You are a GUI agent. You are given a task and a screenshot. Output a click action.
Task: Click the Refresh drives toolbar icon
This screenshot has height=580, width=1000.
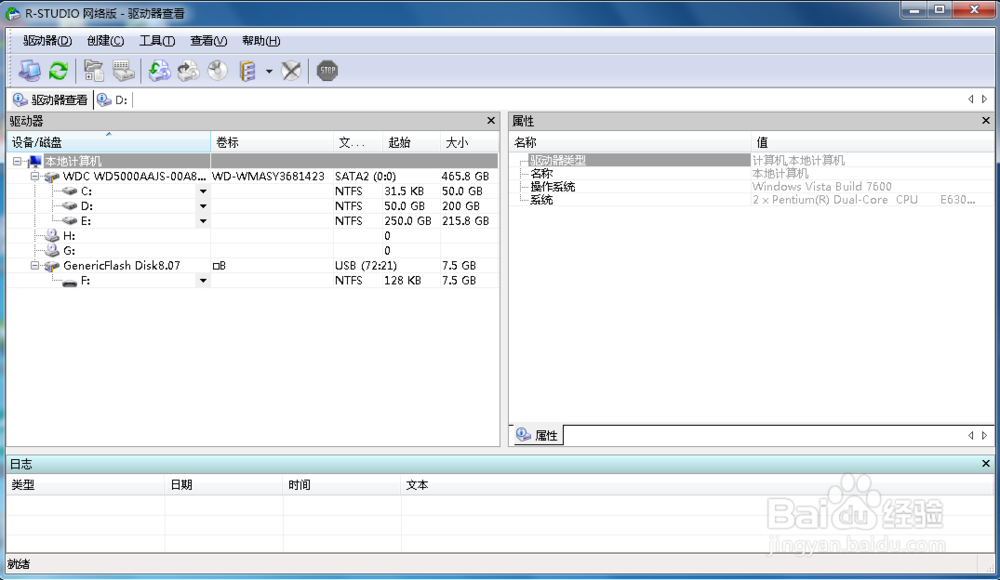58,70
